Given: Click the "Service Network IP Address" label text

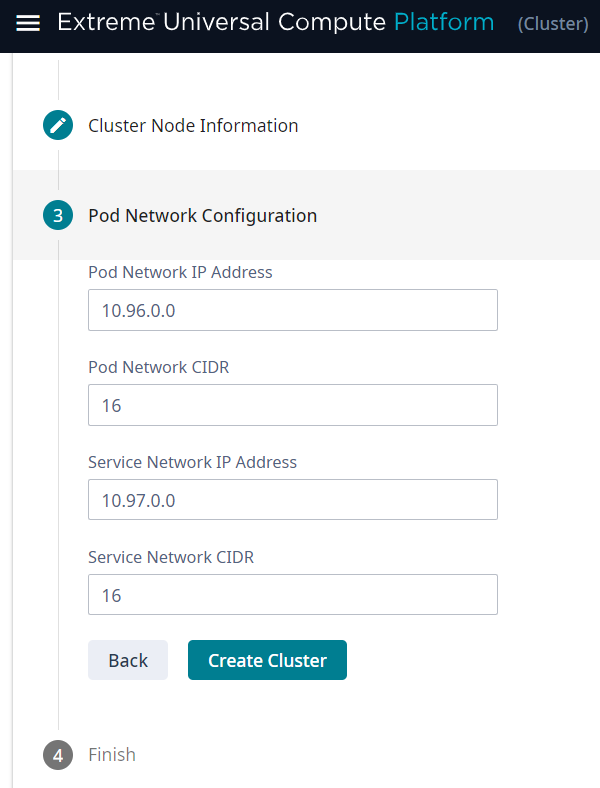Looking at the screenshot, I should pyautogui.click(x=192, y=462).
